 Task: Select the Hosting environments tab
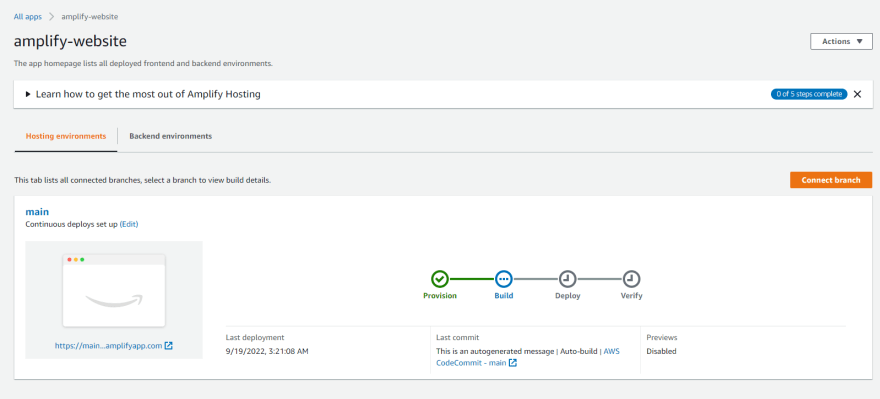(66, 136)
